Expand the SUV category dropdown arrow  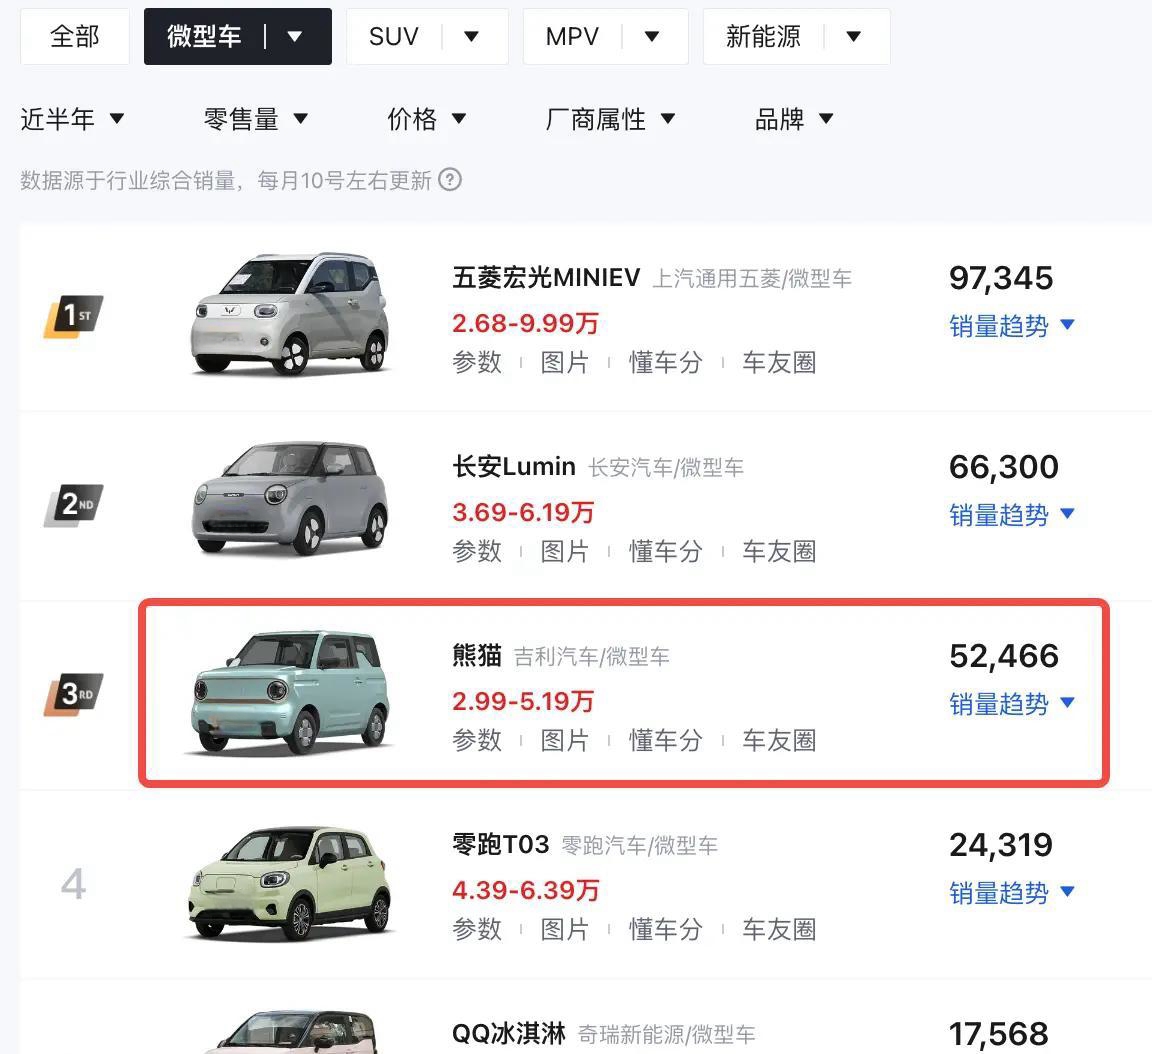coord(472,36)
